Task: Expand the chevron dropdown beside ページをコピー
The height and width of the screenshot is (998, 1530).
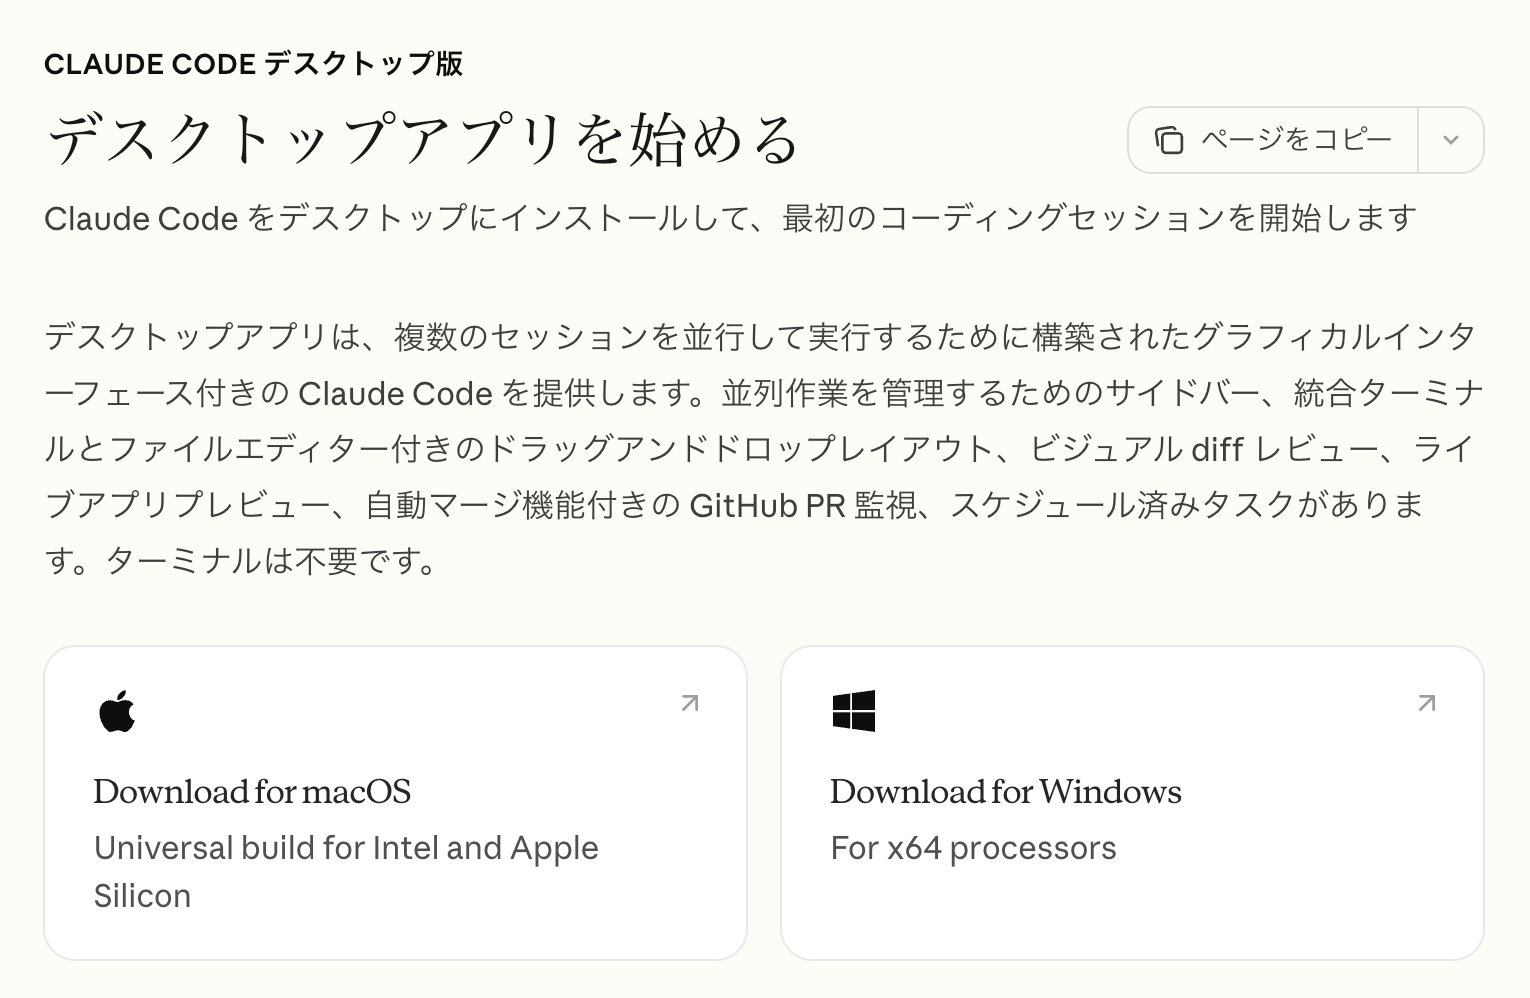Action: coord(1450,140)
